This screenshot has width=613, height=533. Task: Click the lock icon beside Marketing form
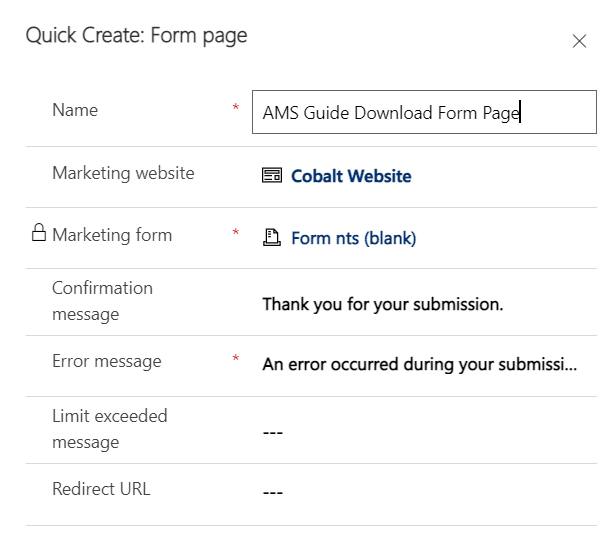pyautogui.click(x=38, y=234)
